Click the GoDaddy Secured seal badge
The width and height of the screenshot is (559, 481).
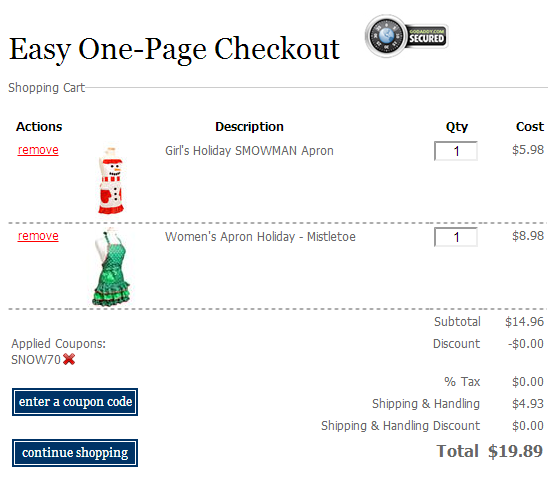click(x=406, y=36)
